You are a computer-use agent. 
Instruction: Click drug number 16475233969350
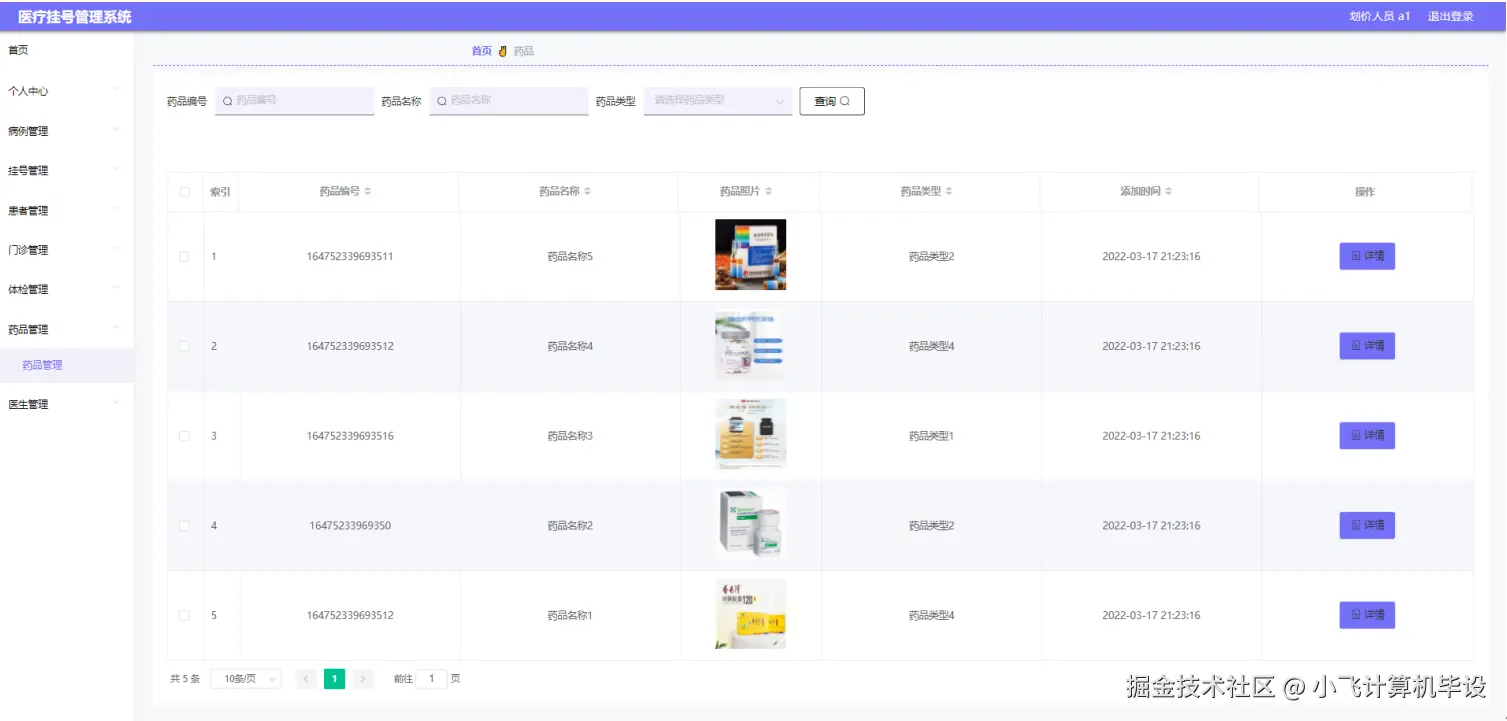[x=350, y=526]
